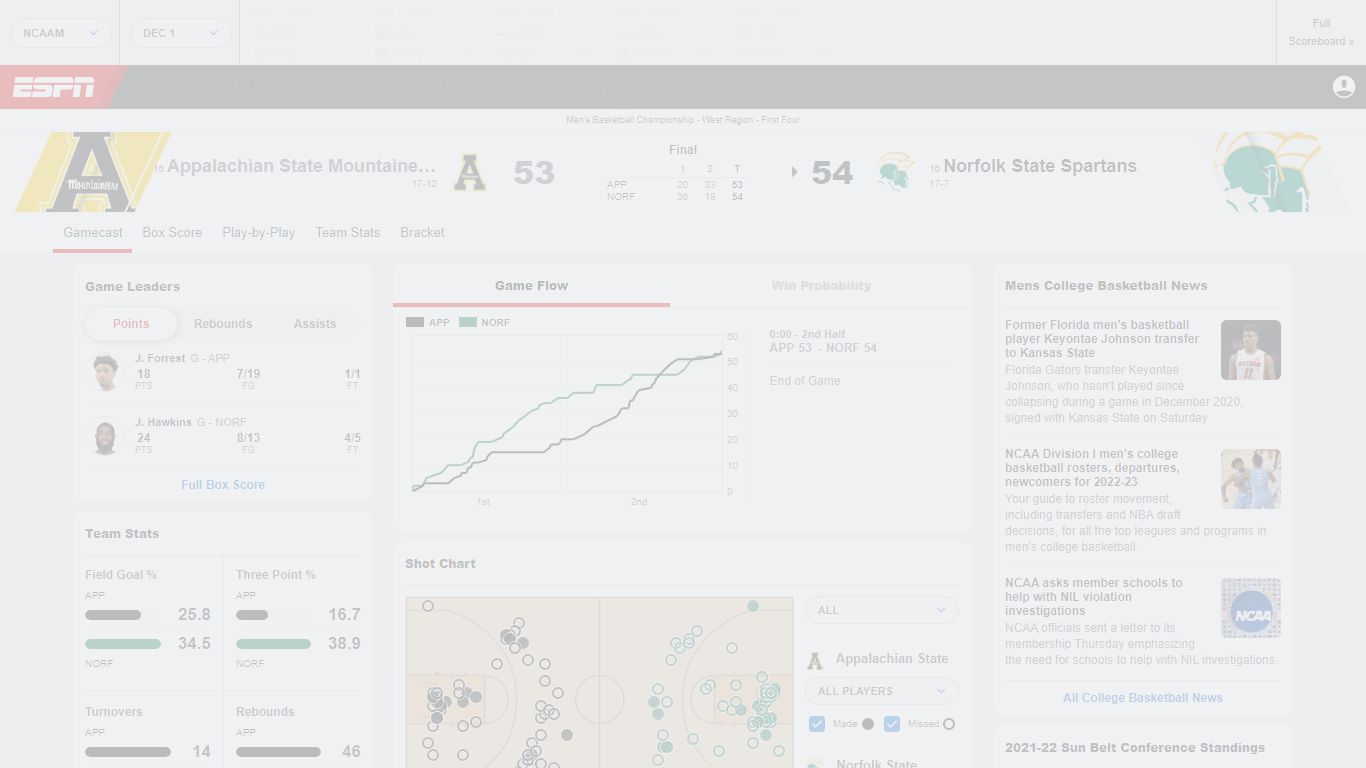The width and height of the screenshot is (1366, 768).
Task: Click the 38.9 three point value
Action: click(344, 644)
